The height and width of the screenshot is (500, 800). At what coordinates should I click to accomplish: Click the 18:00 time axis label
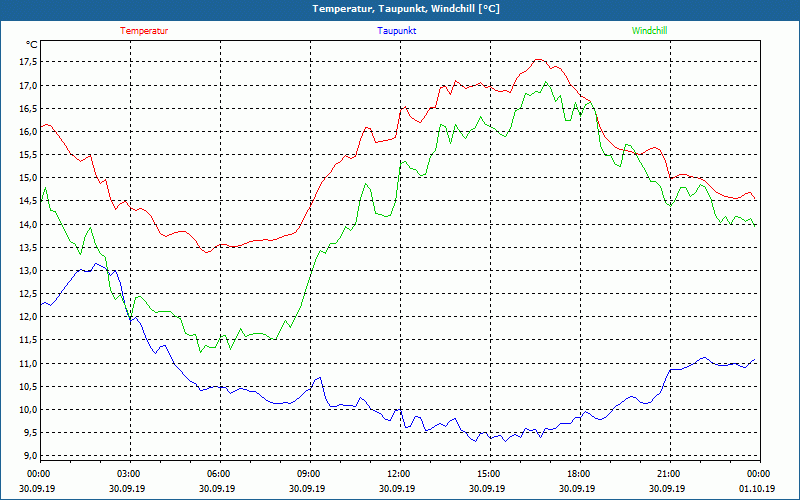[x=580, y=474]
